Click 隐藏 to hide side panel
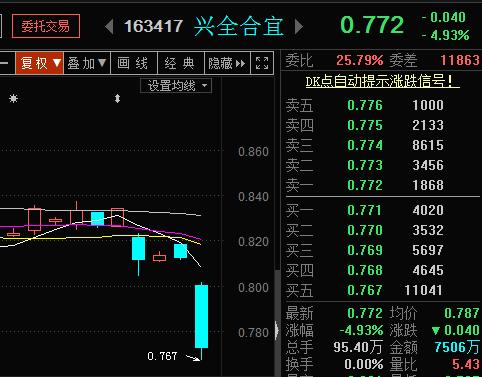The height and width of the screenshot is (377, 482). pos(227,63)
